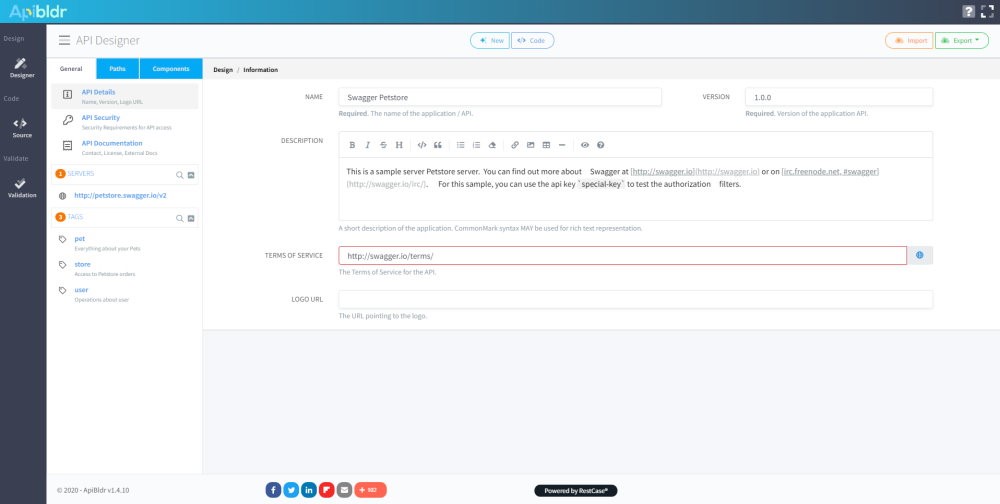The width and height of the screenshot is (1000, 504).
Task: Click inside the description text area
Action: pos(635,189)
